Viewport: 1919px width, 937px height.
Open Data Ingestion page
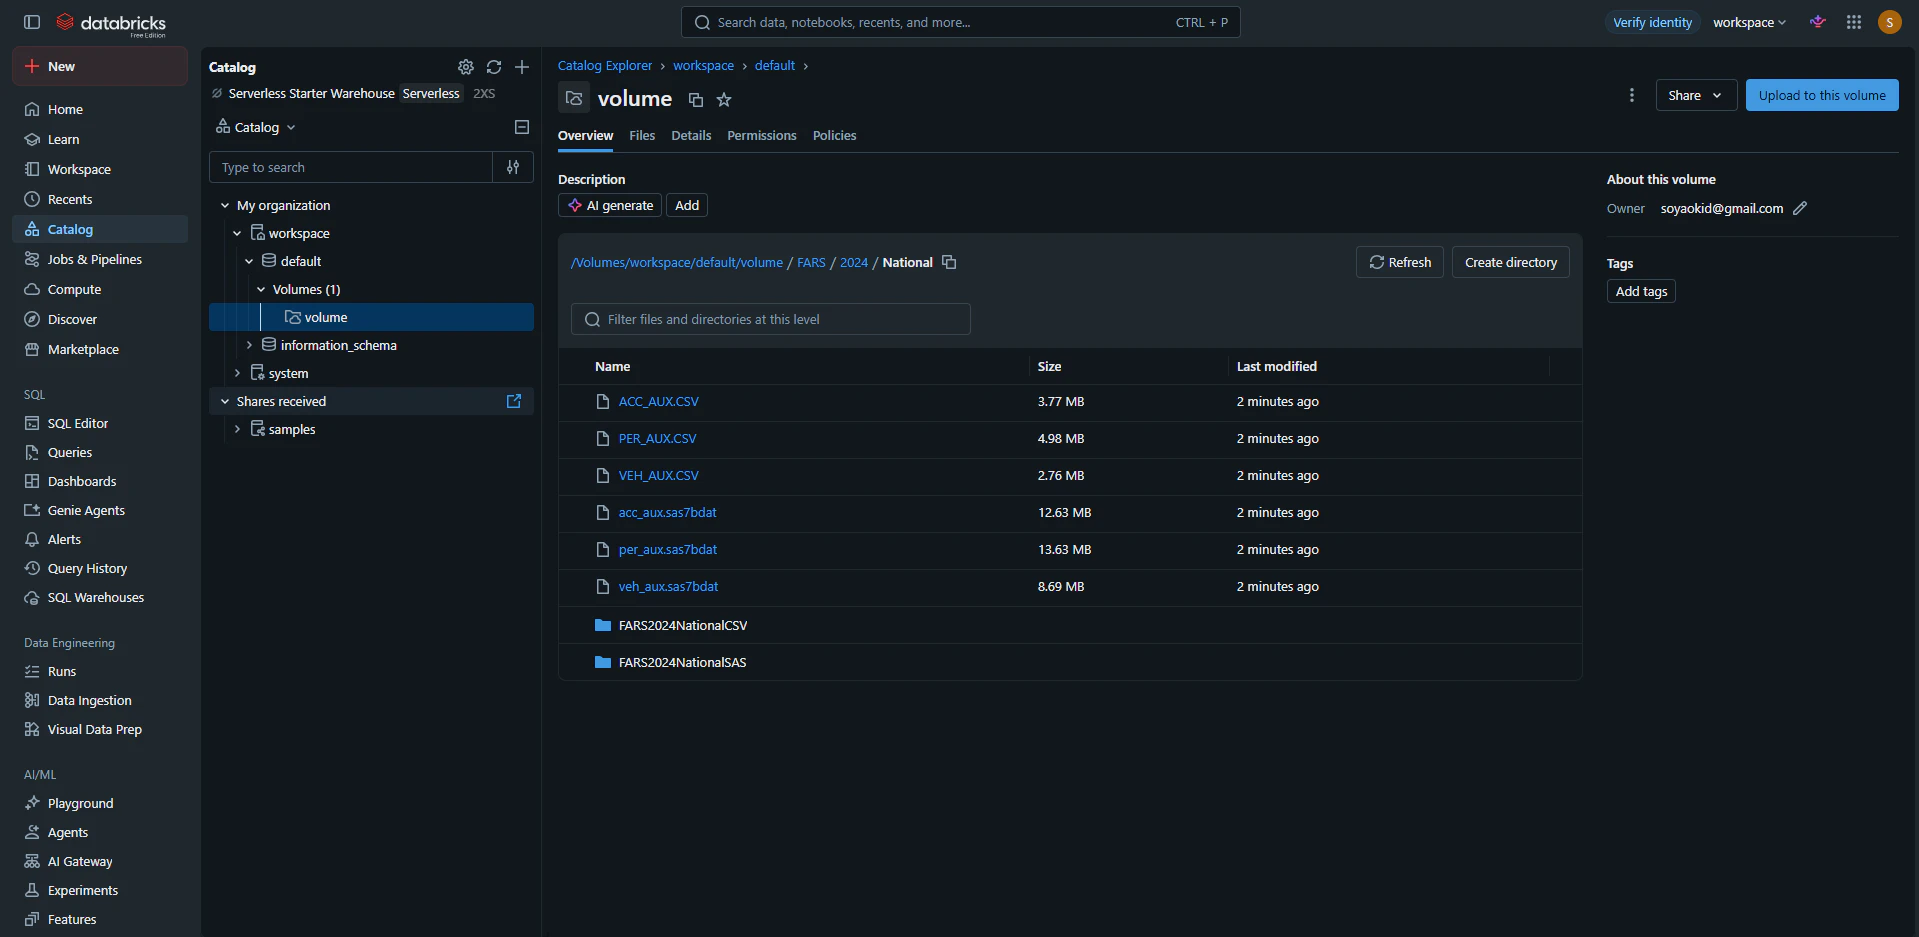click(100, 700)
